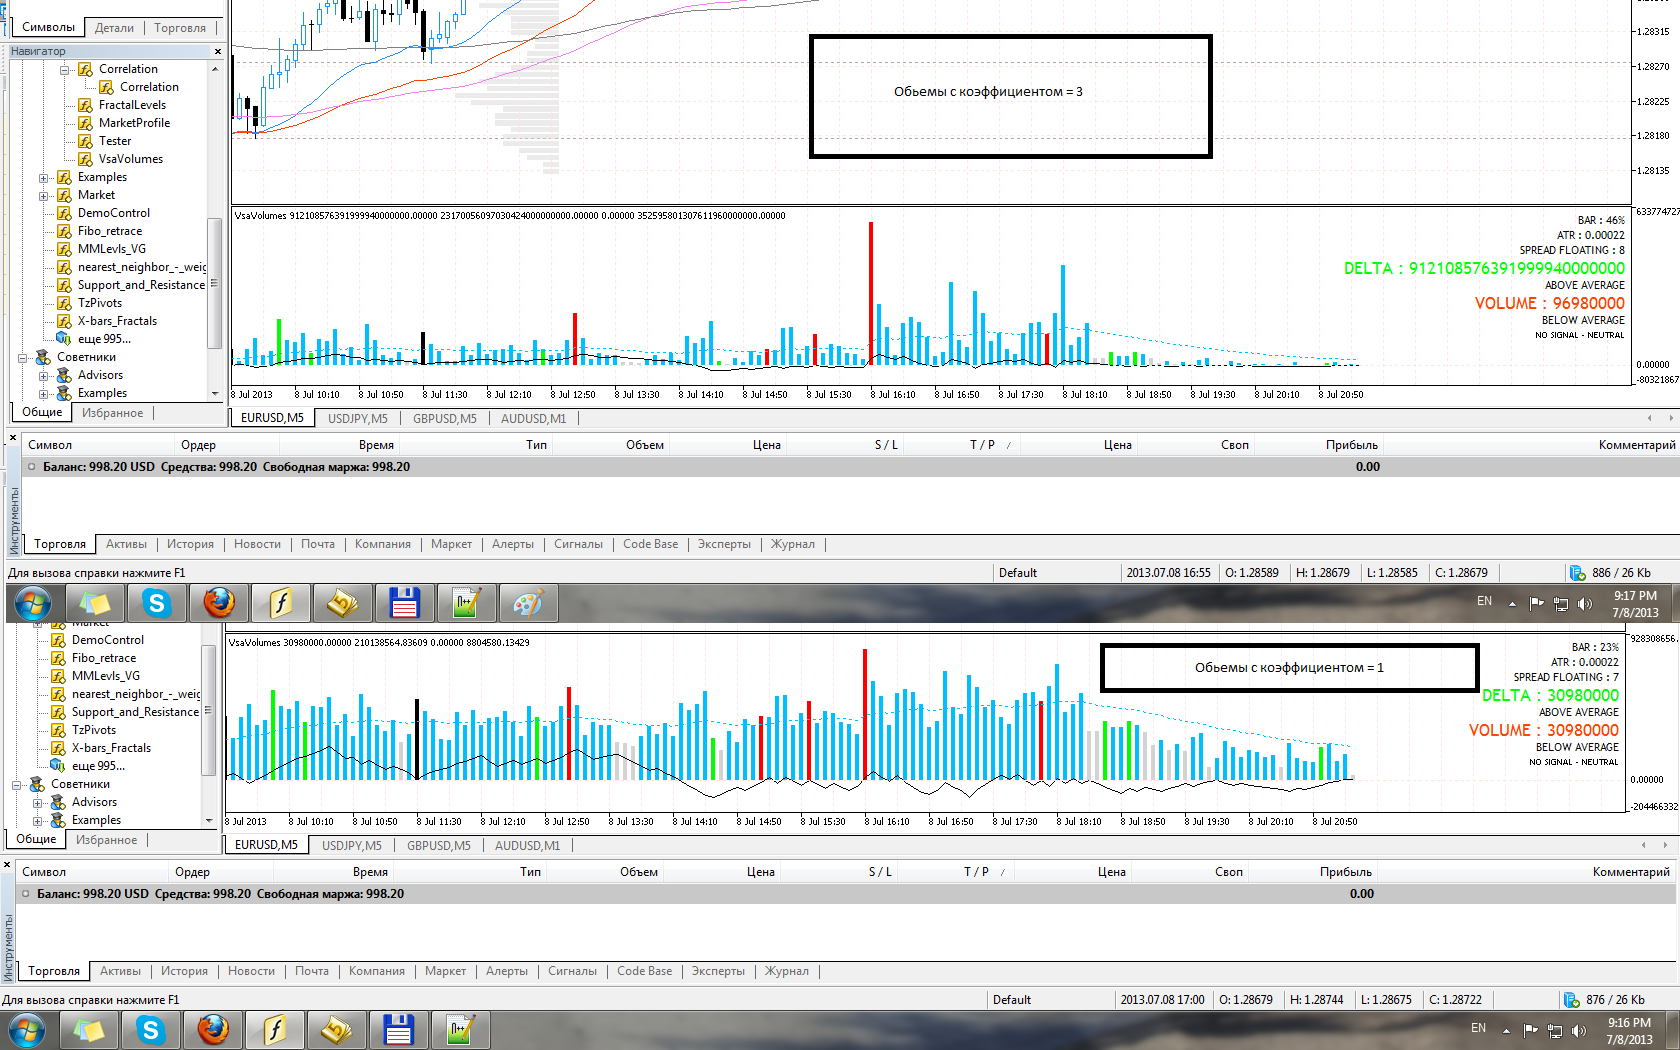Click left chart-tab scroll arrow in коэффициентом = 1 window
This screenshot has height=1050, width=1680.
pyautogui.click(x=1643, y=845)
